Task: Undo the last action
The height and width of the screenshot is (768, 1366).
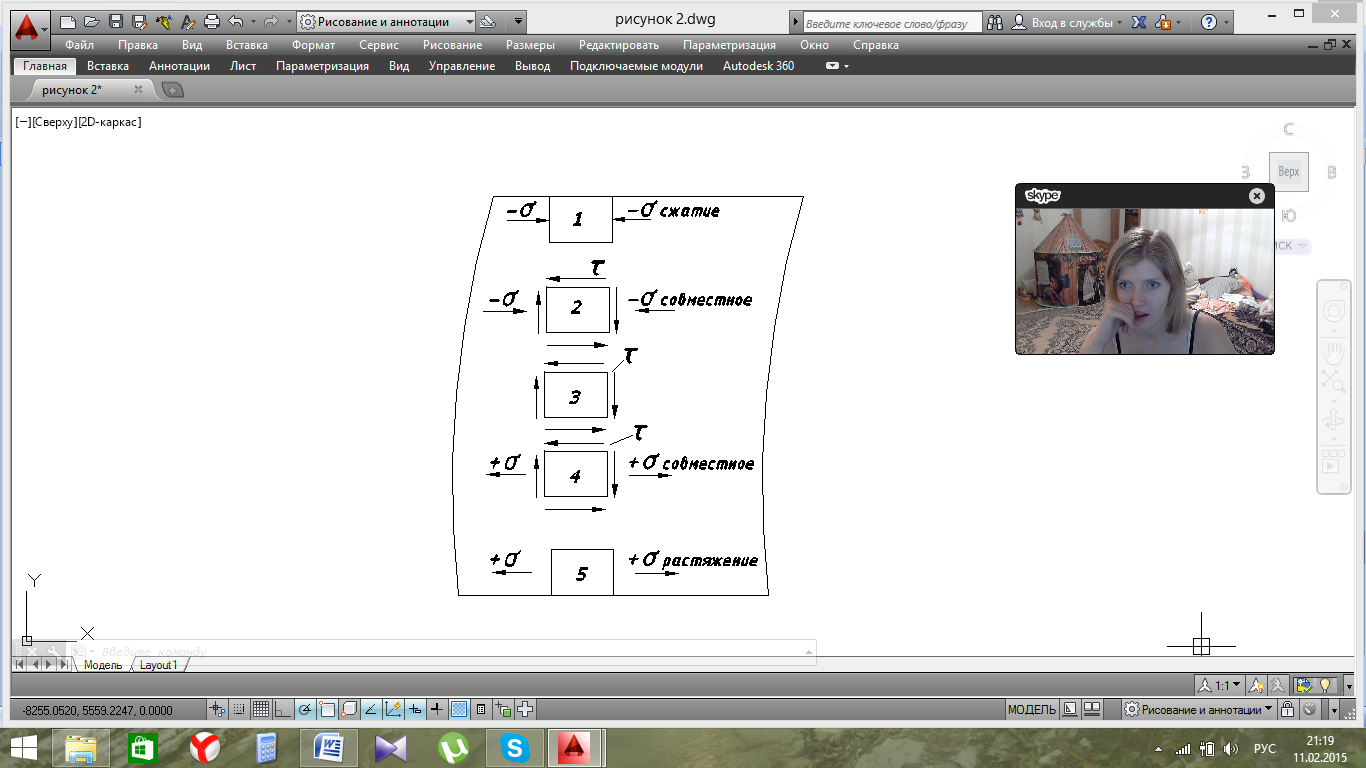Action: point(236,21)
